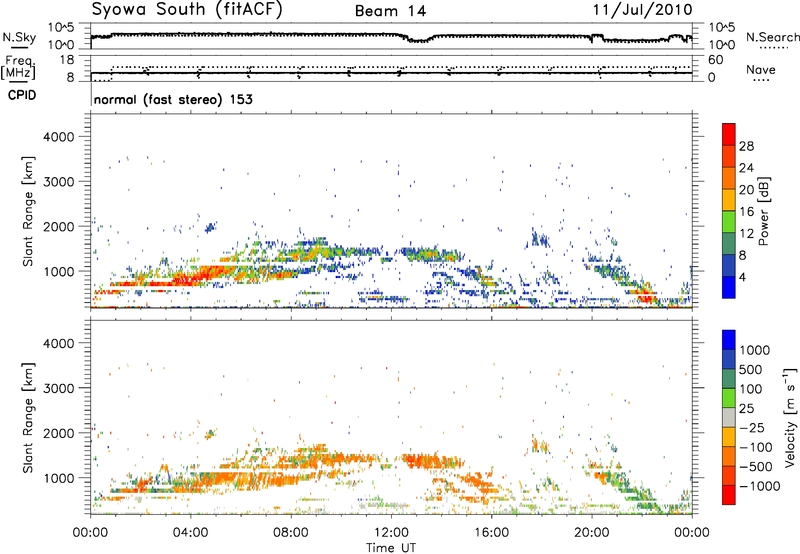800x554 pixels.
Task: Click 'Slant Range [km]' label of velocity panel
Action: pyautogui.click(x=28, y=418)
